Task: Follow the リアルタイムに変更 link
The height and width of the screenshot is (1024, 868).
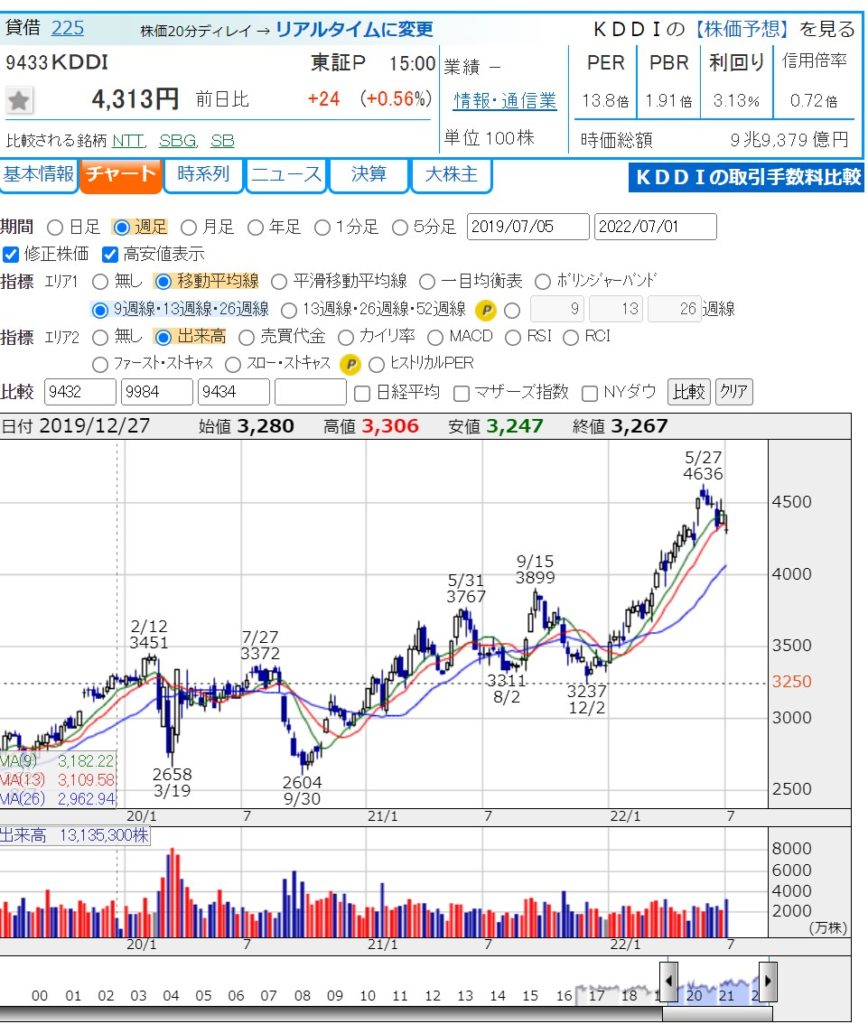Action: (354, 30)
